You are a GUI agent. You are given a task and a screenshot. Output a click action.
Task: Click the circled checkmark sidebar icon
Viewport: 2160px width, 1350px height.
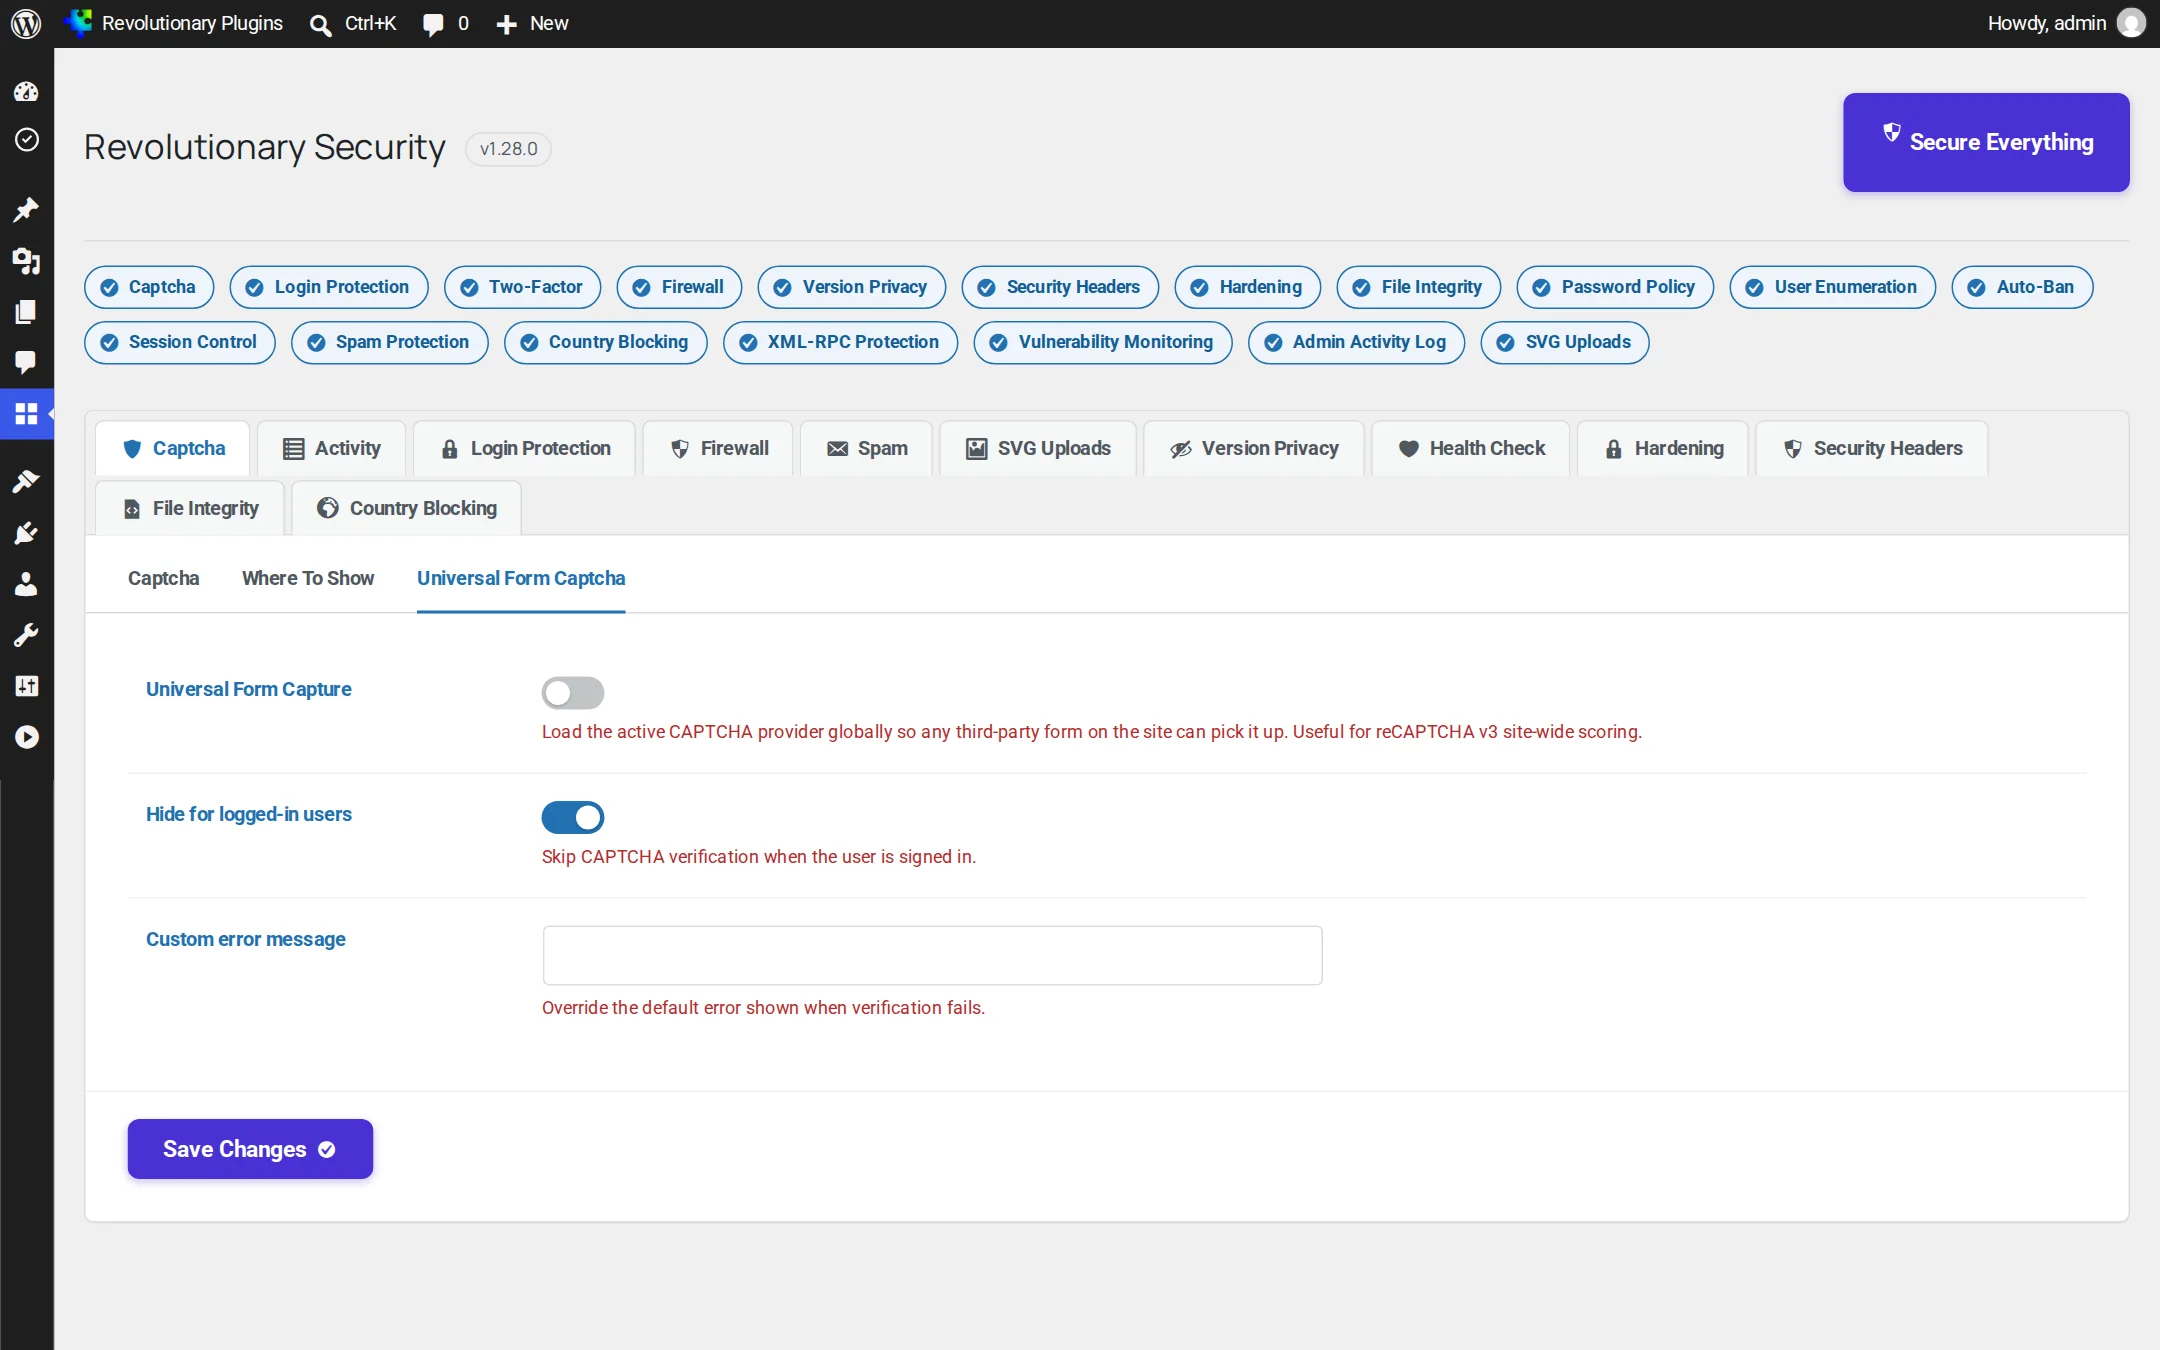click(x=26, y=140)
